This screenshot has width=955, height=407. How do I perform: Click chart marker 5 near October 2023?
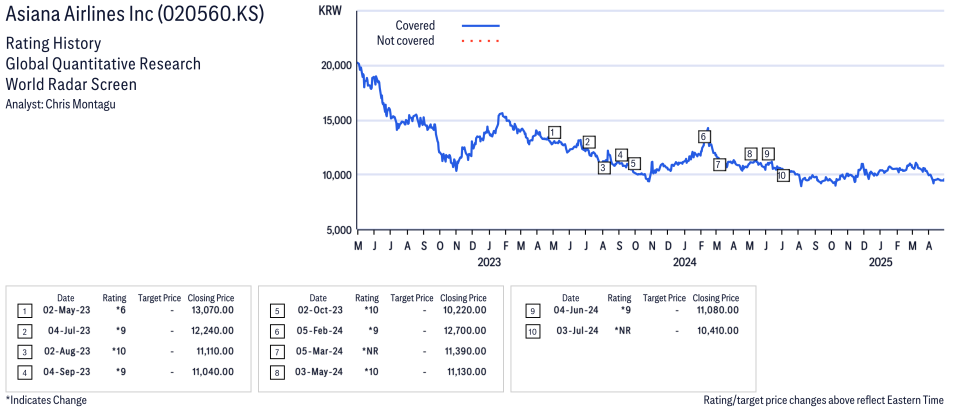634,163
